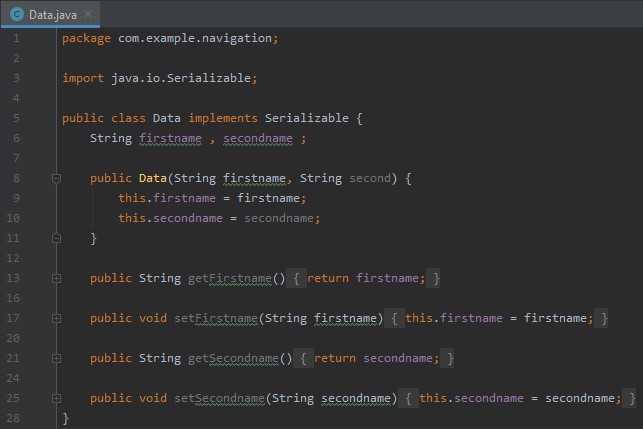Click folded 'this.secondname = secondname;' setter body
This screenshot has width=643, height=429.
coord(520,398)
